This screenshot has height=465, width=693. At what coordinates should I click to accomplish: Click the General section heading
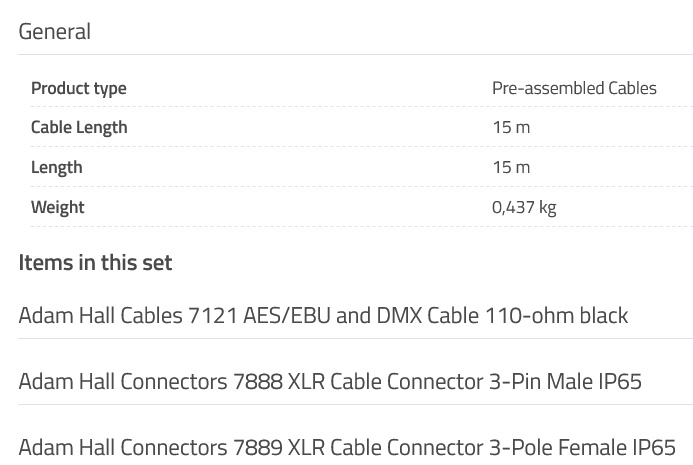pyautogui.click(x=55, y=32)
